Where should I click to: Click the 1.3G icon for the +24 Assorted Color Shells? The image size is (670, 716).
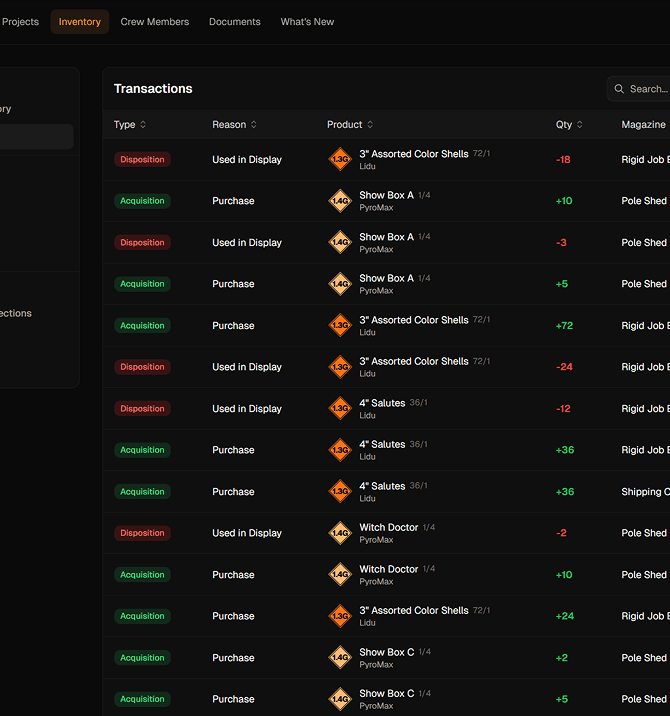pyautogui.click(x=340, y=616)
